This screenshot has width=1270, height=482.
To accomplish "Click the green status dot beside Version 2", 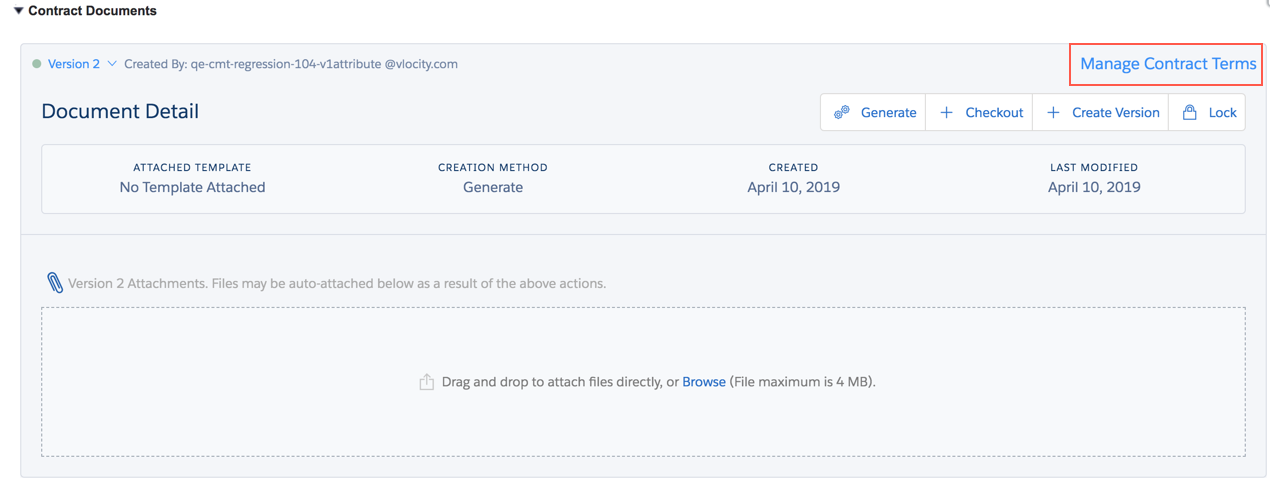I will pos(37,64).
